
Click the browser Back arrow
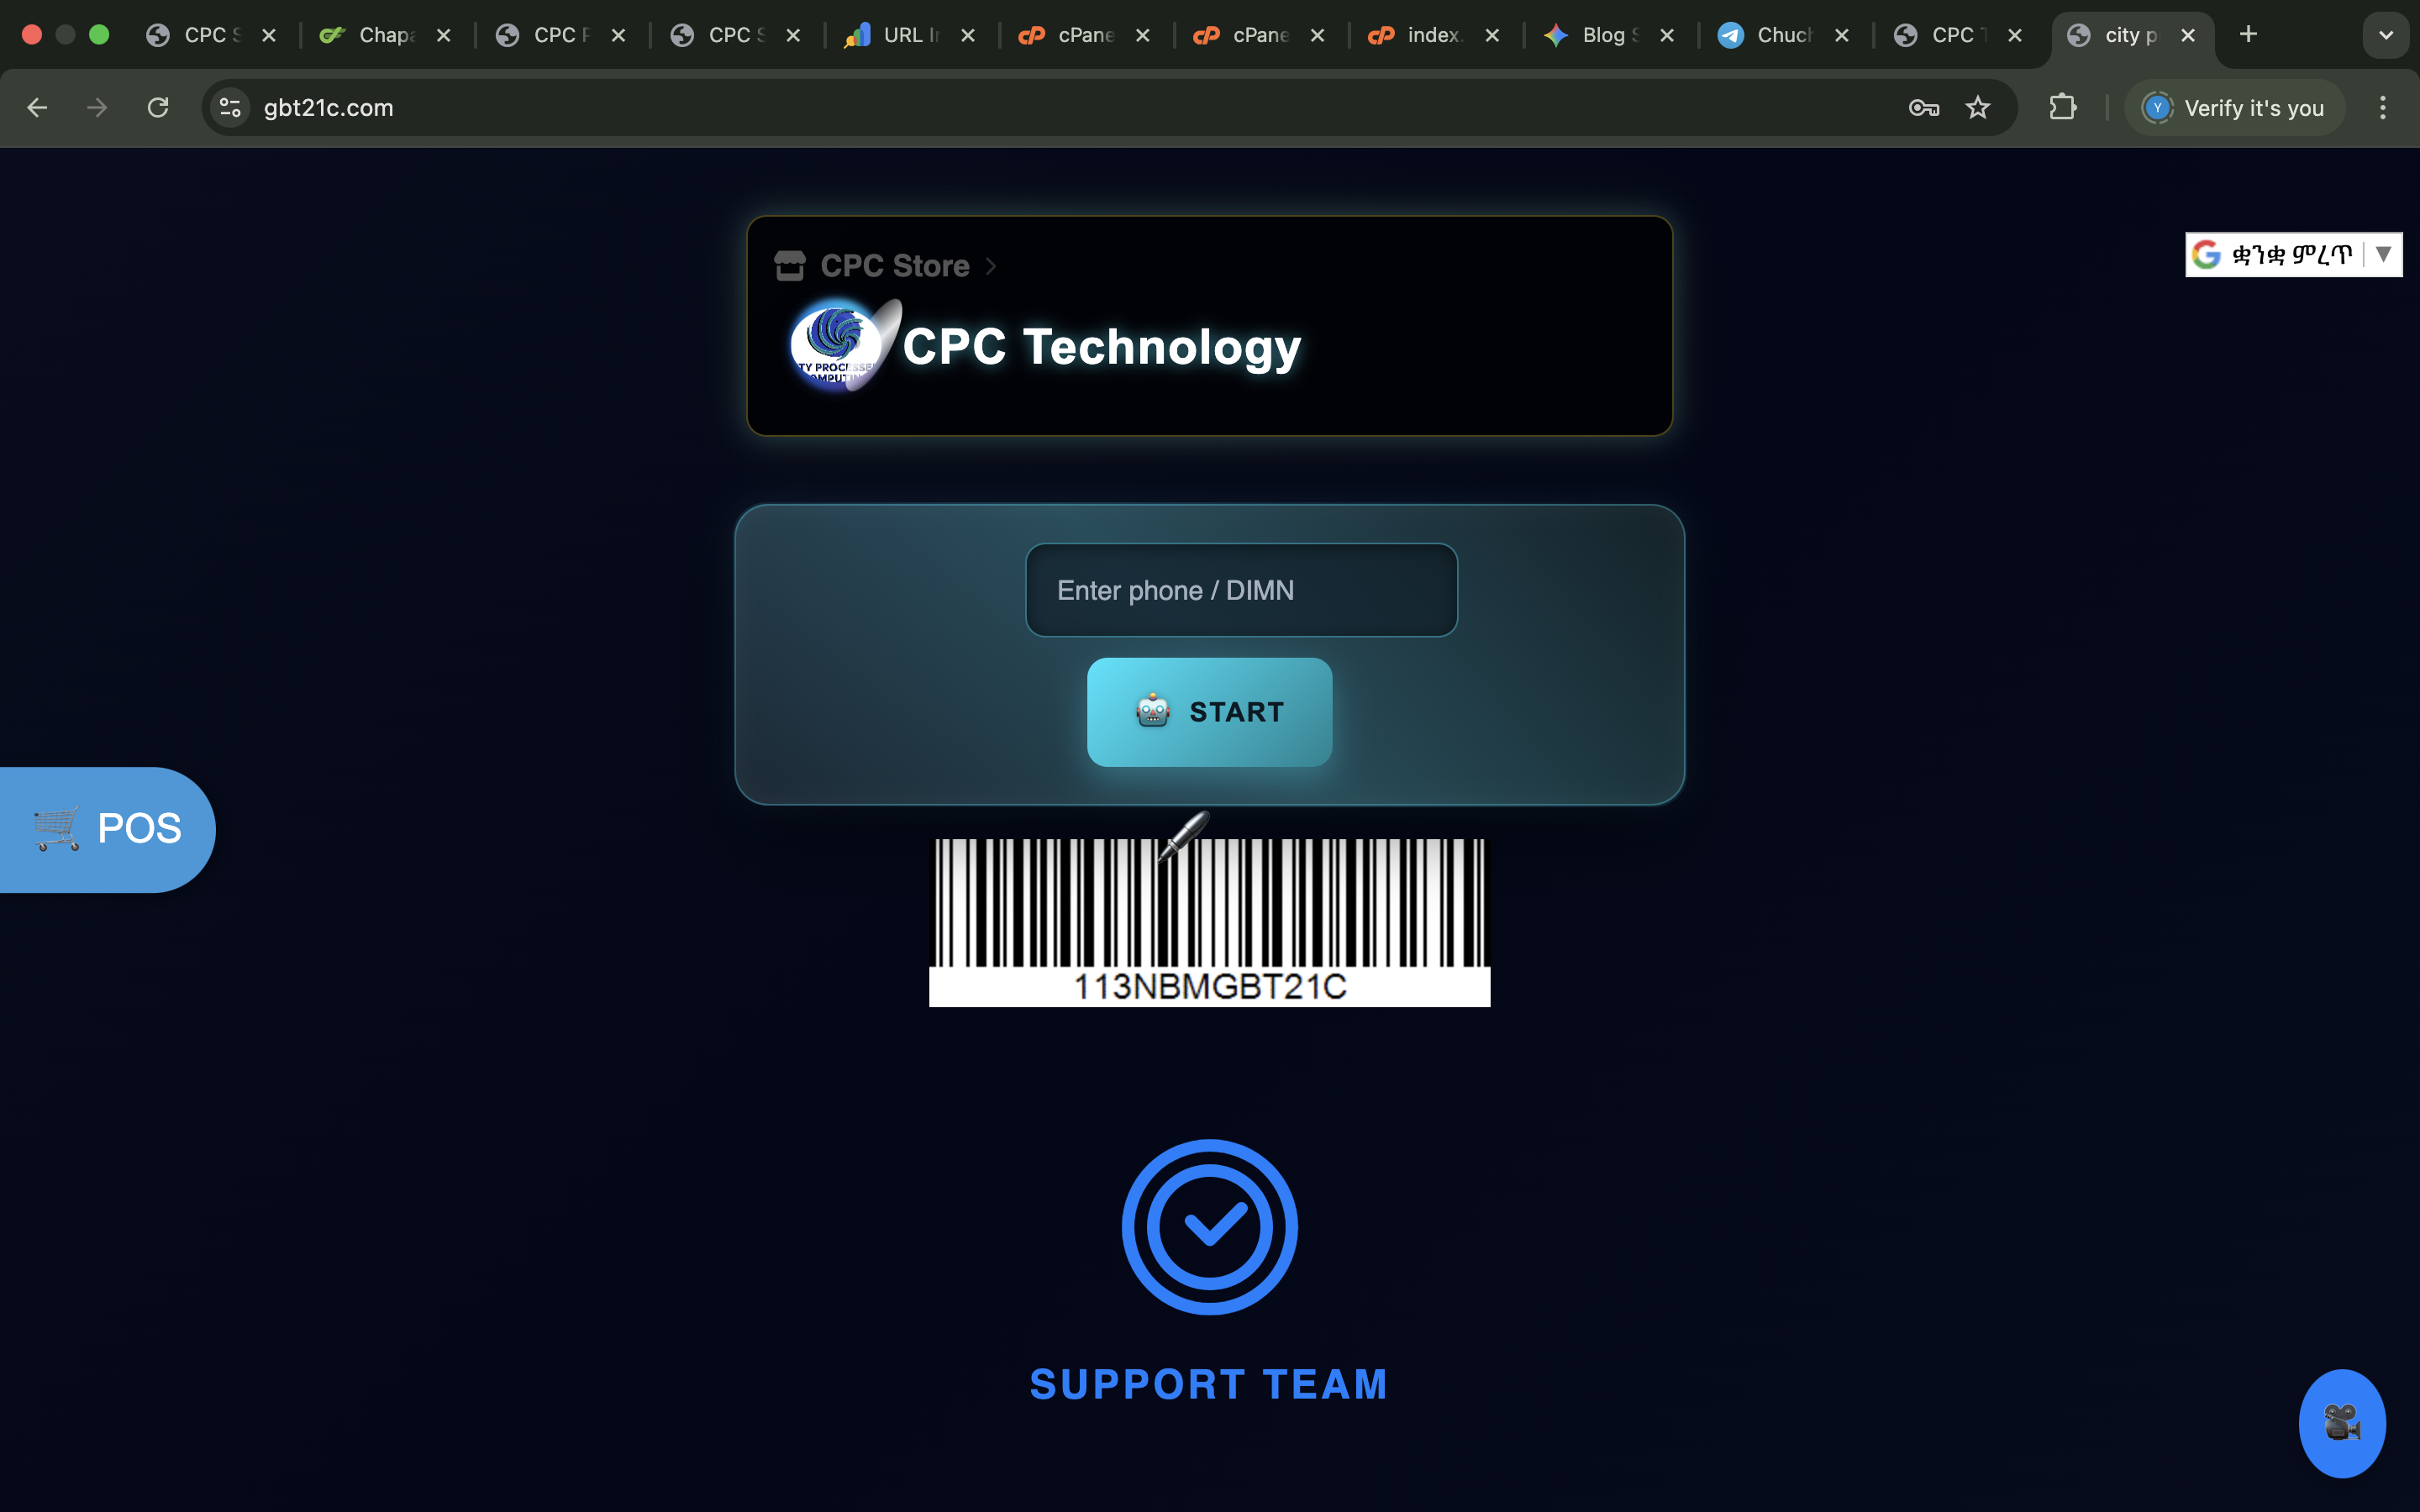37,108
